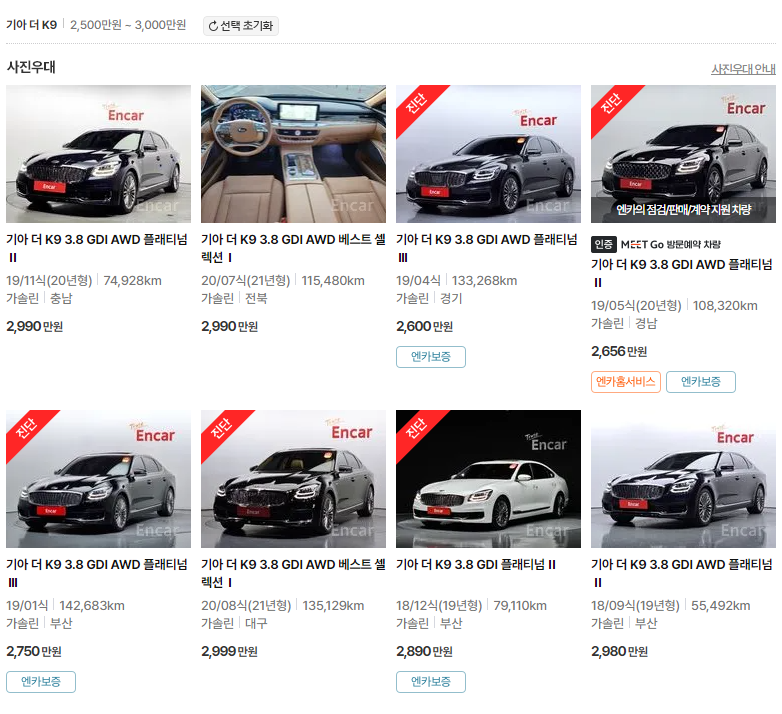Click the 19/04식 year text
Image resolution: width=782 pixels, height=714 pixels.
[x=418, y=281]
